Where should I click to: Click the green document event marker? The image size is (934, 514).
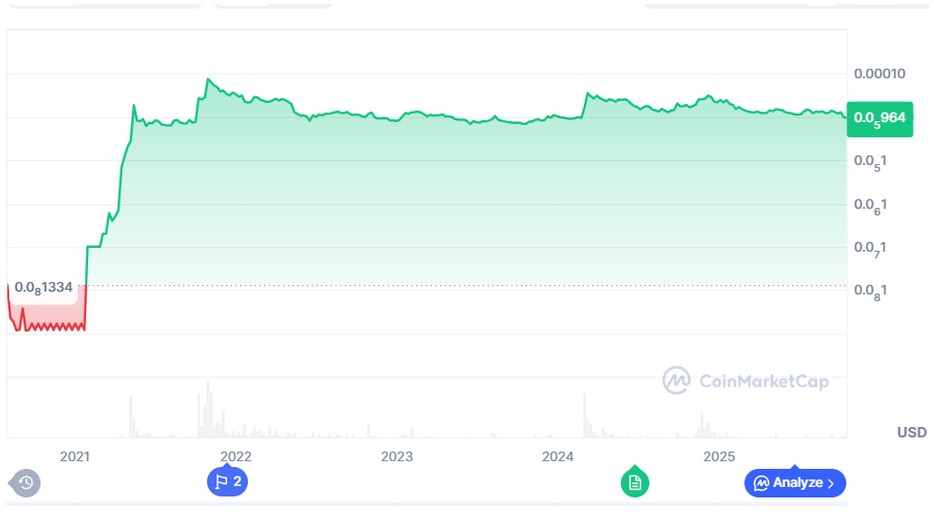pyautogui.click(x=634, y=482)
